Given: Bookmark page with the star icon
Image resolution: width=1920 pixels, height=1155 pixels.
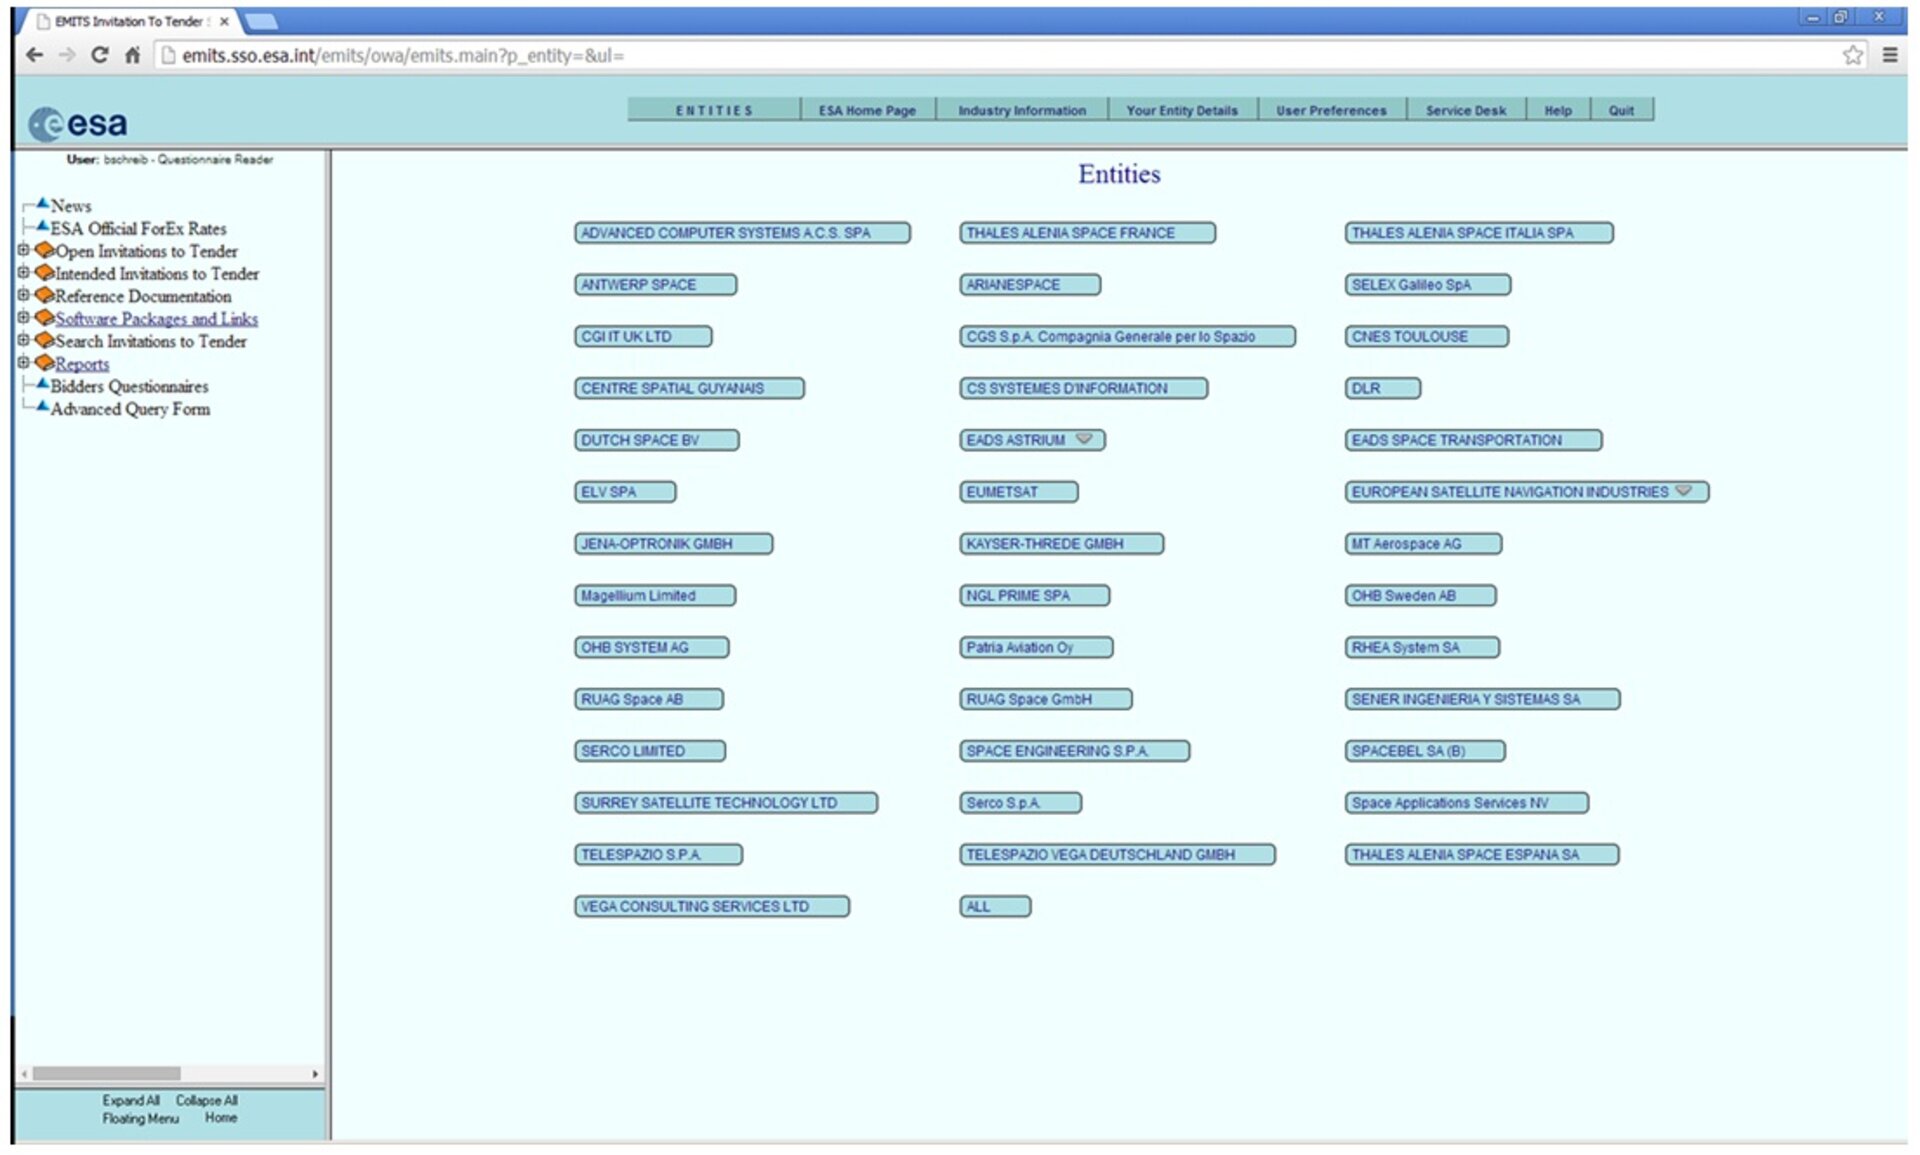Looking at the screenshot, I should pos(1853,55).
